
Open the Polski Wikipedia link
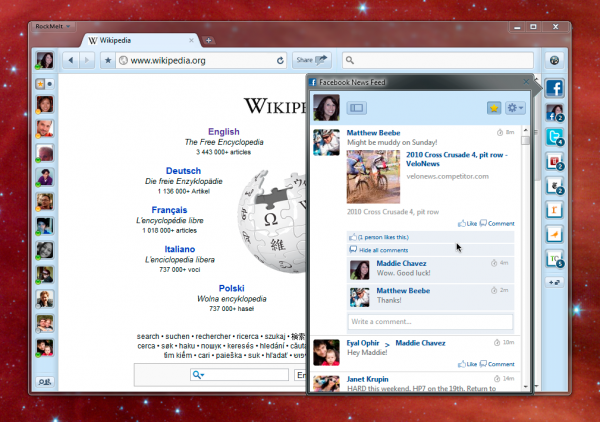pos(232,288)
